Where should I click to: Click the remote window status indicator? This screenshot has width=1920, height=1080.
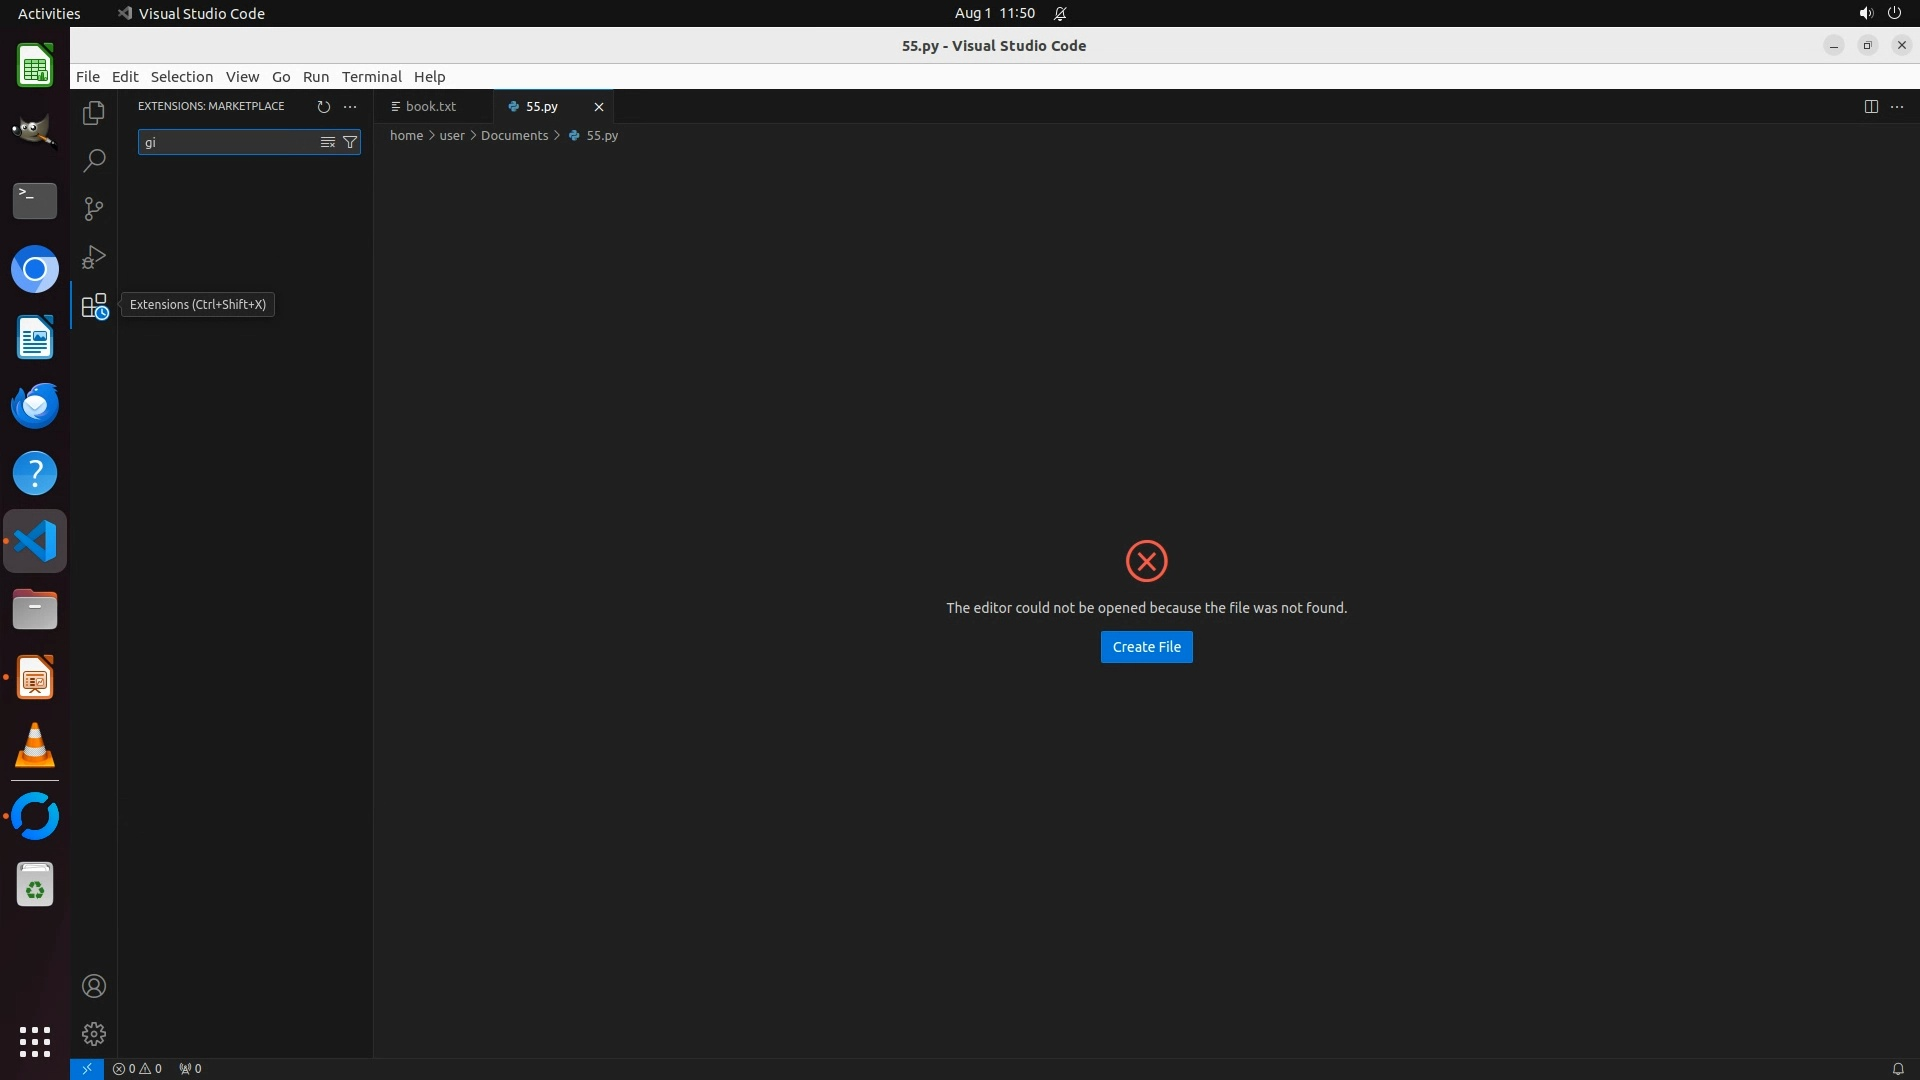(87, 1068)
